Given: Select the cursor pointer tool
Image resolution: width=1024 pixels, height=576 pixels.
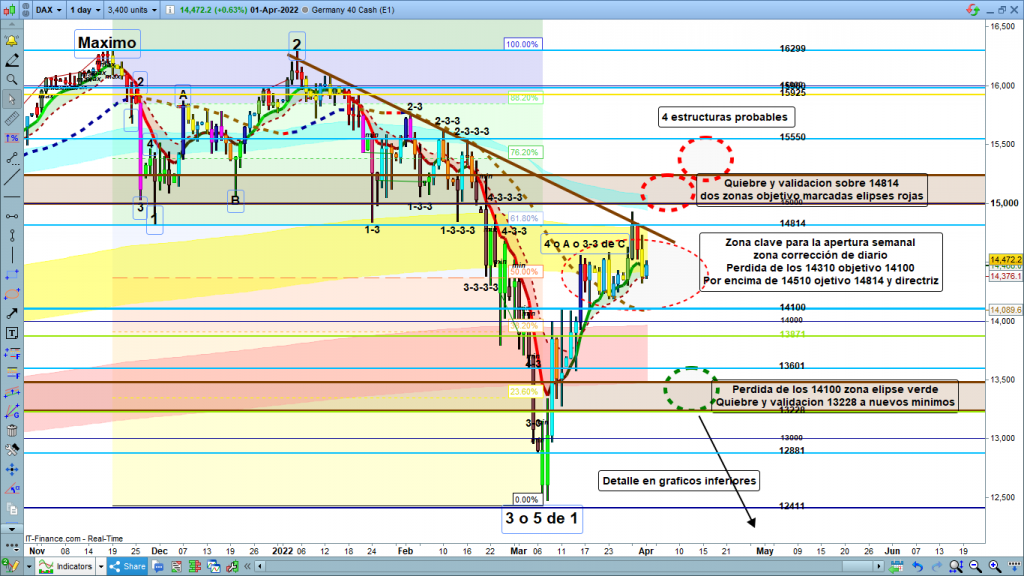Looking at the screenshot, I should [11, 99].
